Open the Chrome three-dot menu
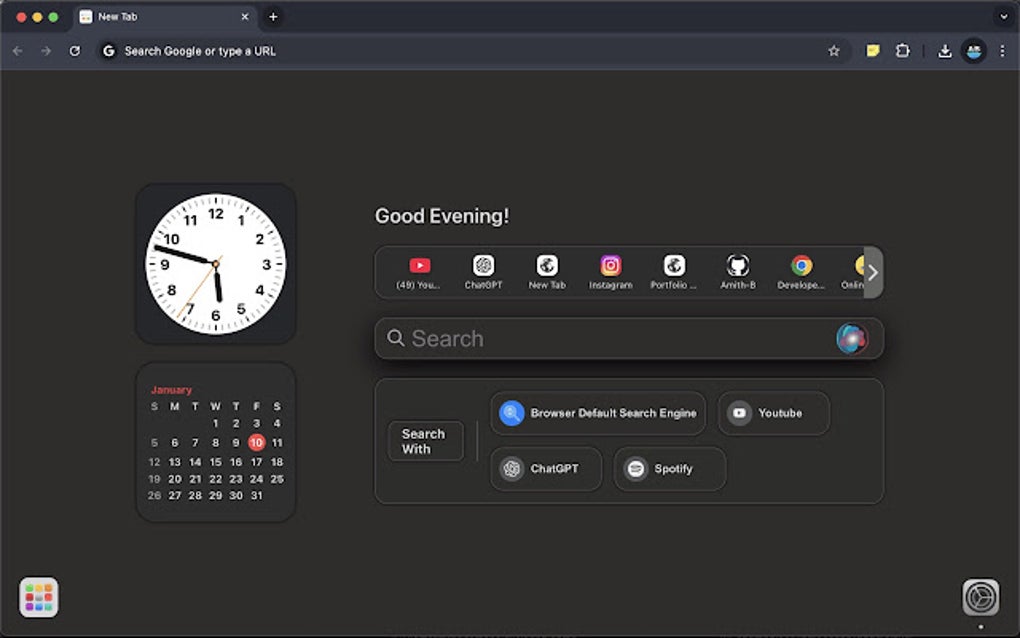This screenshot has height=638, width=1020. coord(1003,50)
